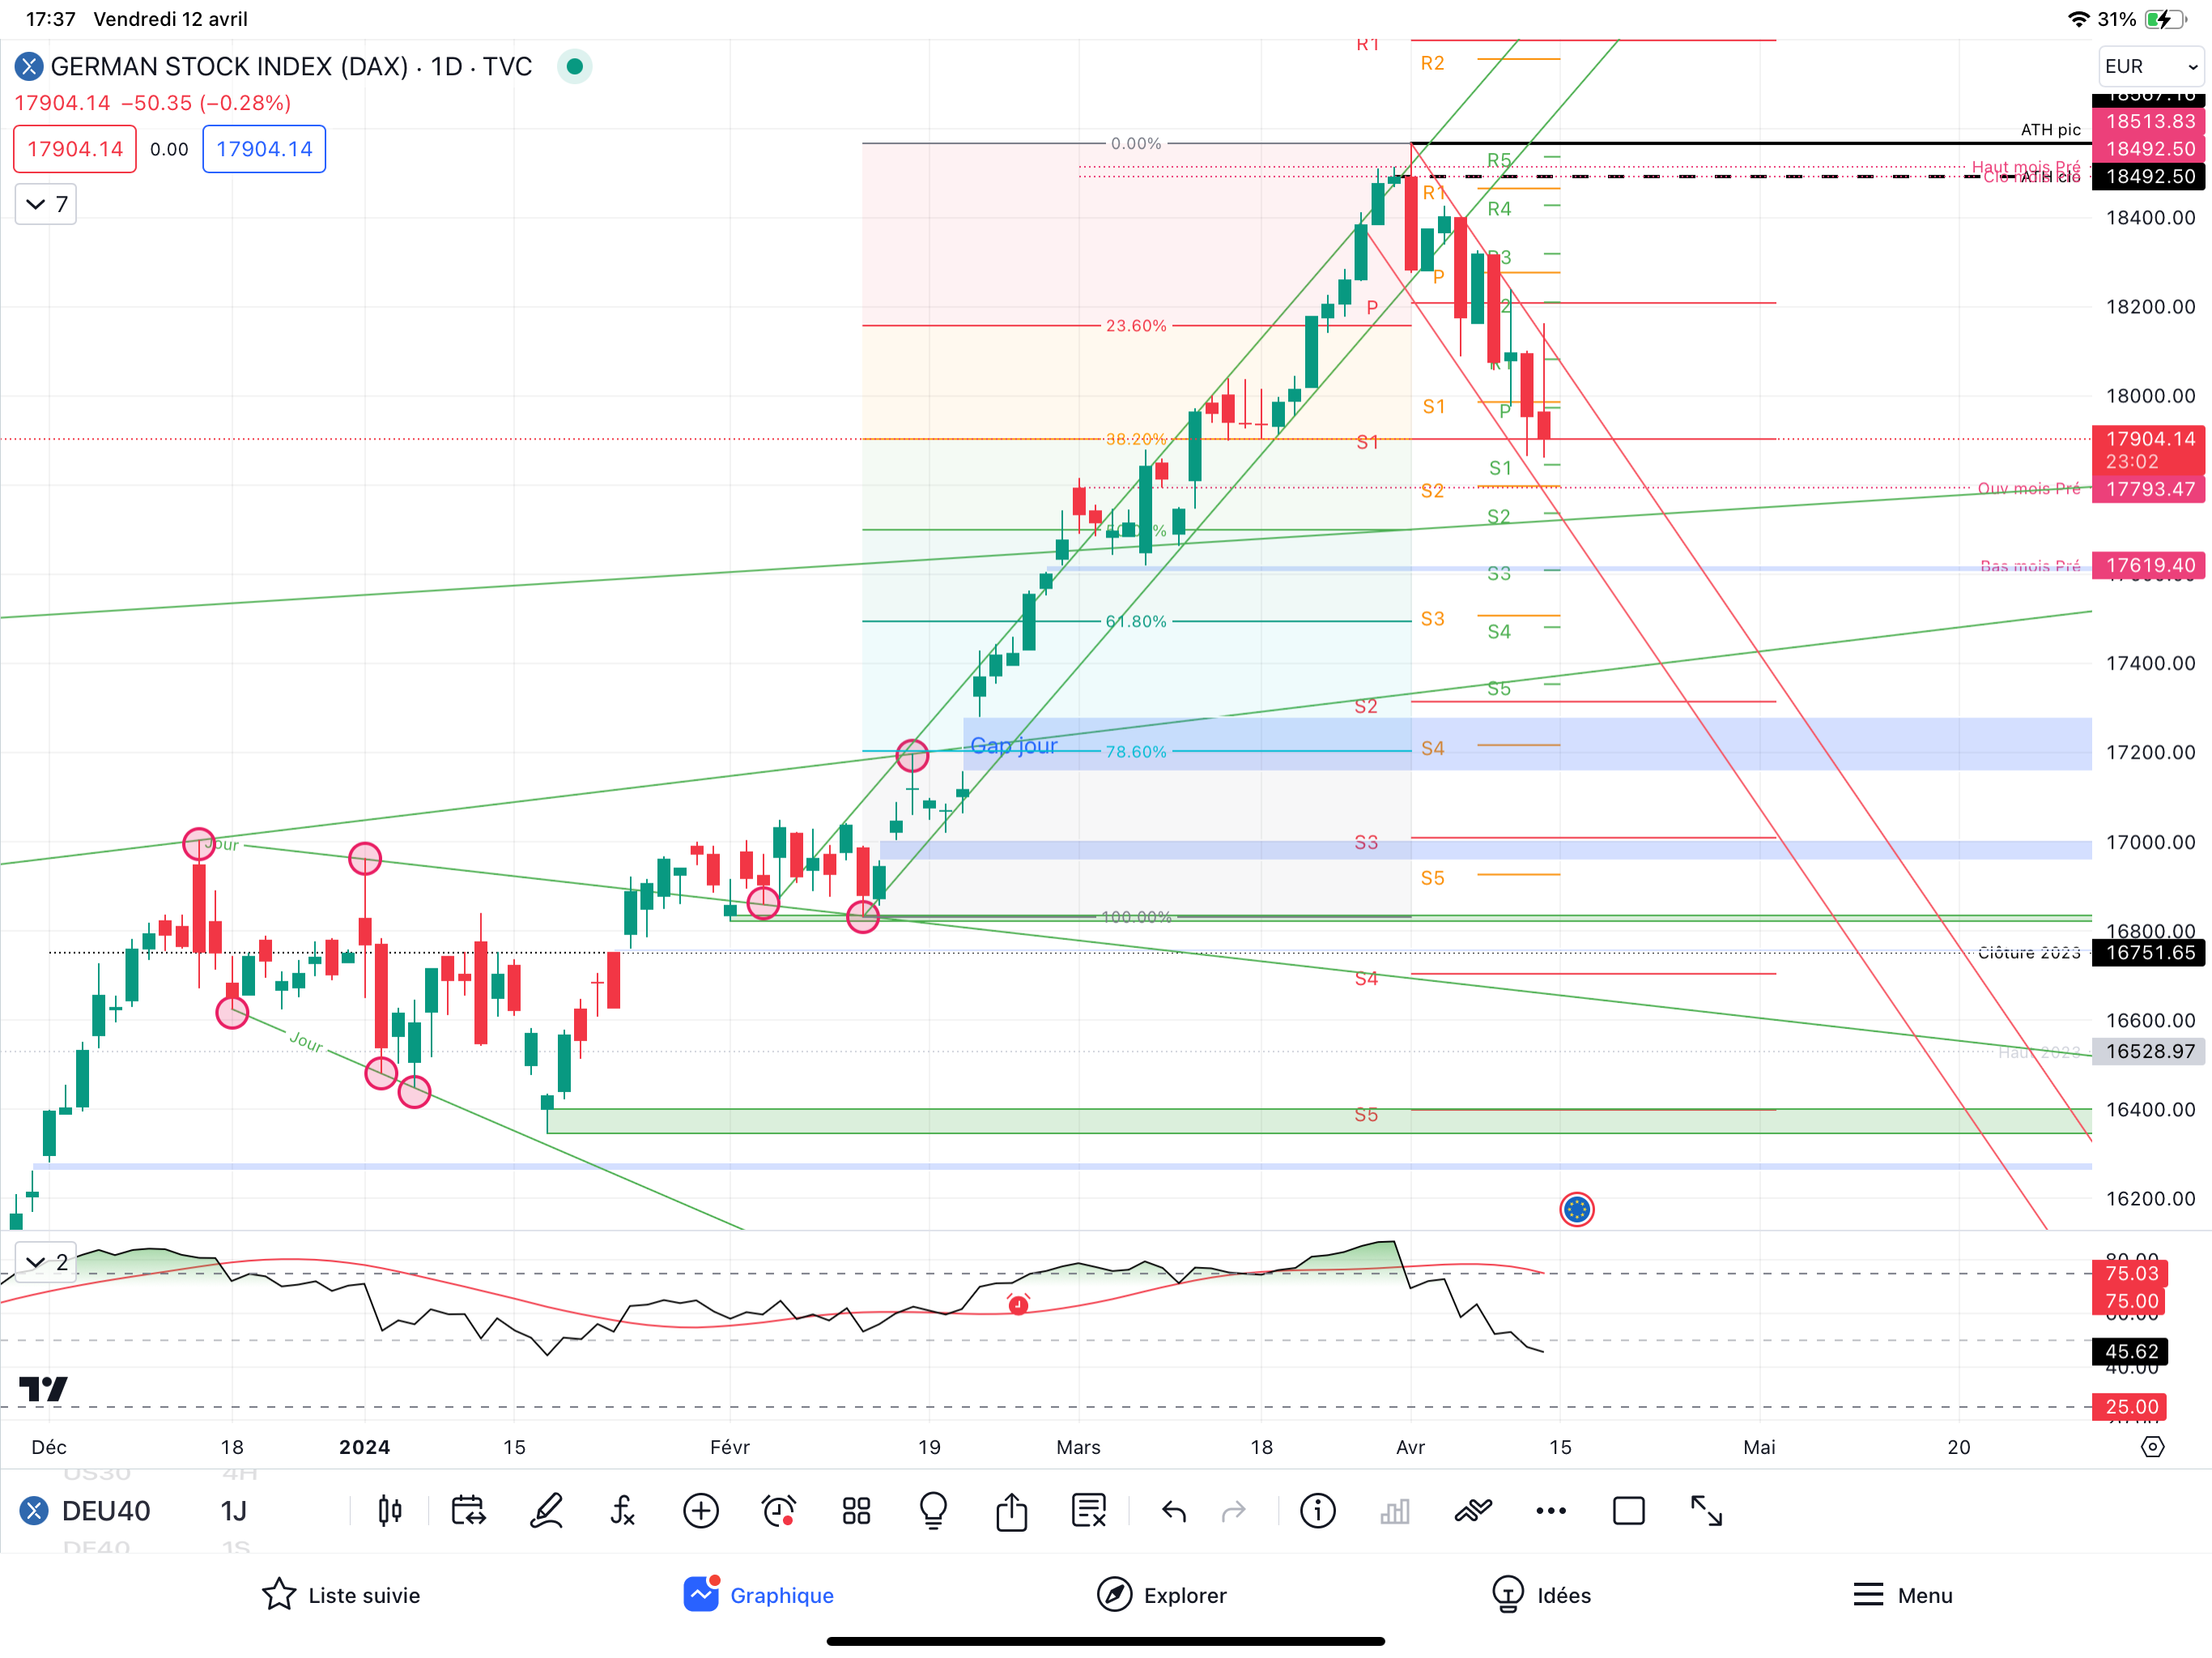Click the undo arrow
The image size is (2212, 1658).
pos(1174,1511)
